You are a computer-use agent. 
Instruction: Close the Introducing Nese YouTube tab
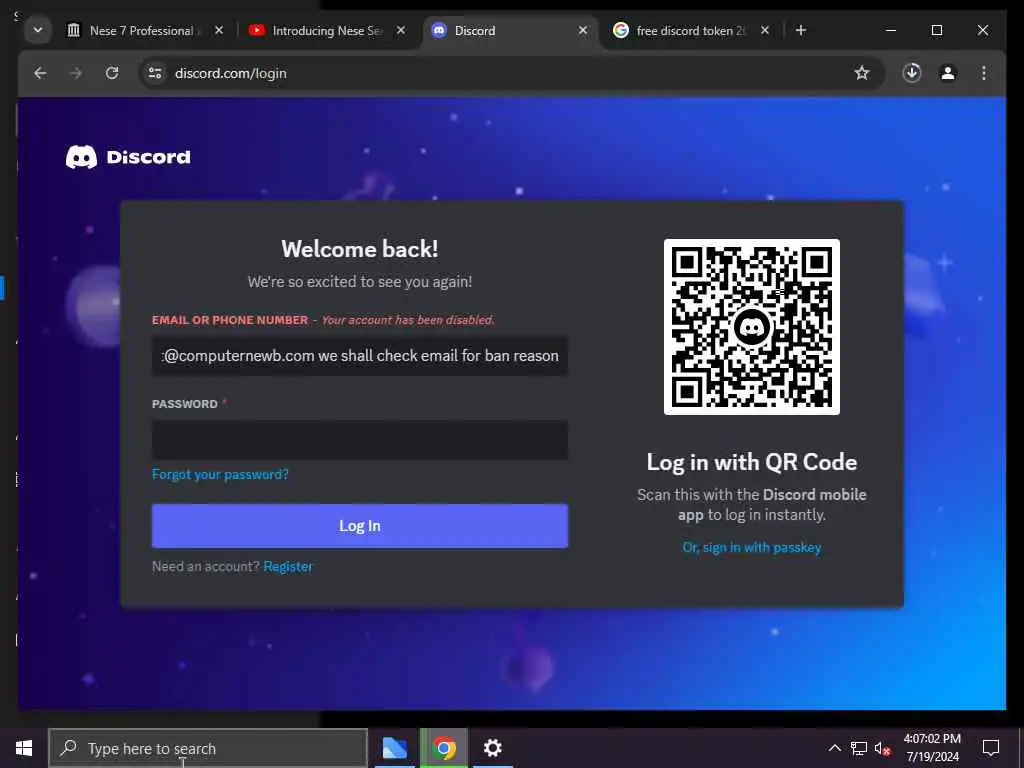pos(401,30)
